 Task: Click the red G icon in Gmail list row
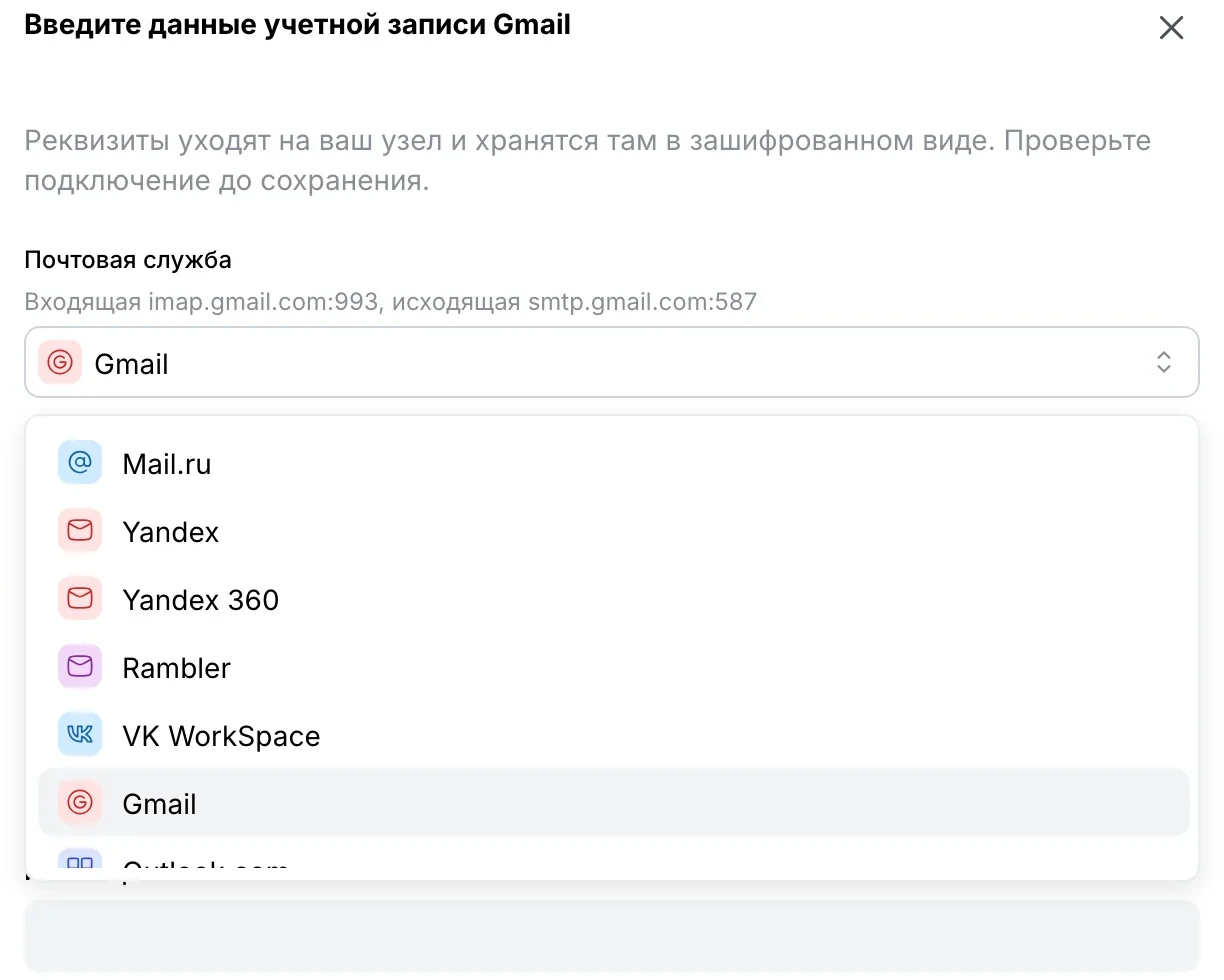click(x=80, y=803)
